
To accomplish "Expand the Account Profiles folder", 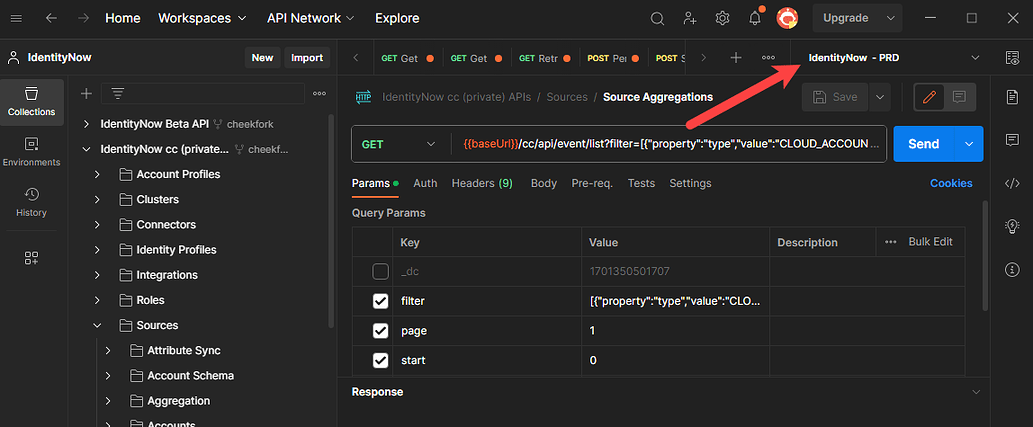I will click(97, 175).
